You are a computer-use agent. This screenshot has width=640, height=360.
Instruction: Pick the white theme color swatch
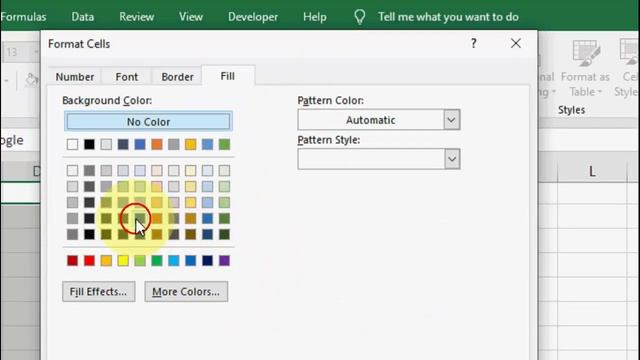tap(72, 144)
